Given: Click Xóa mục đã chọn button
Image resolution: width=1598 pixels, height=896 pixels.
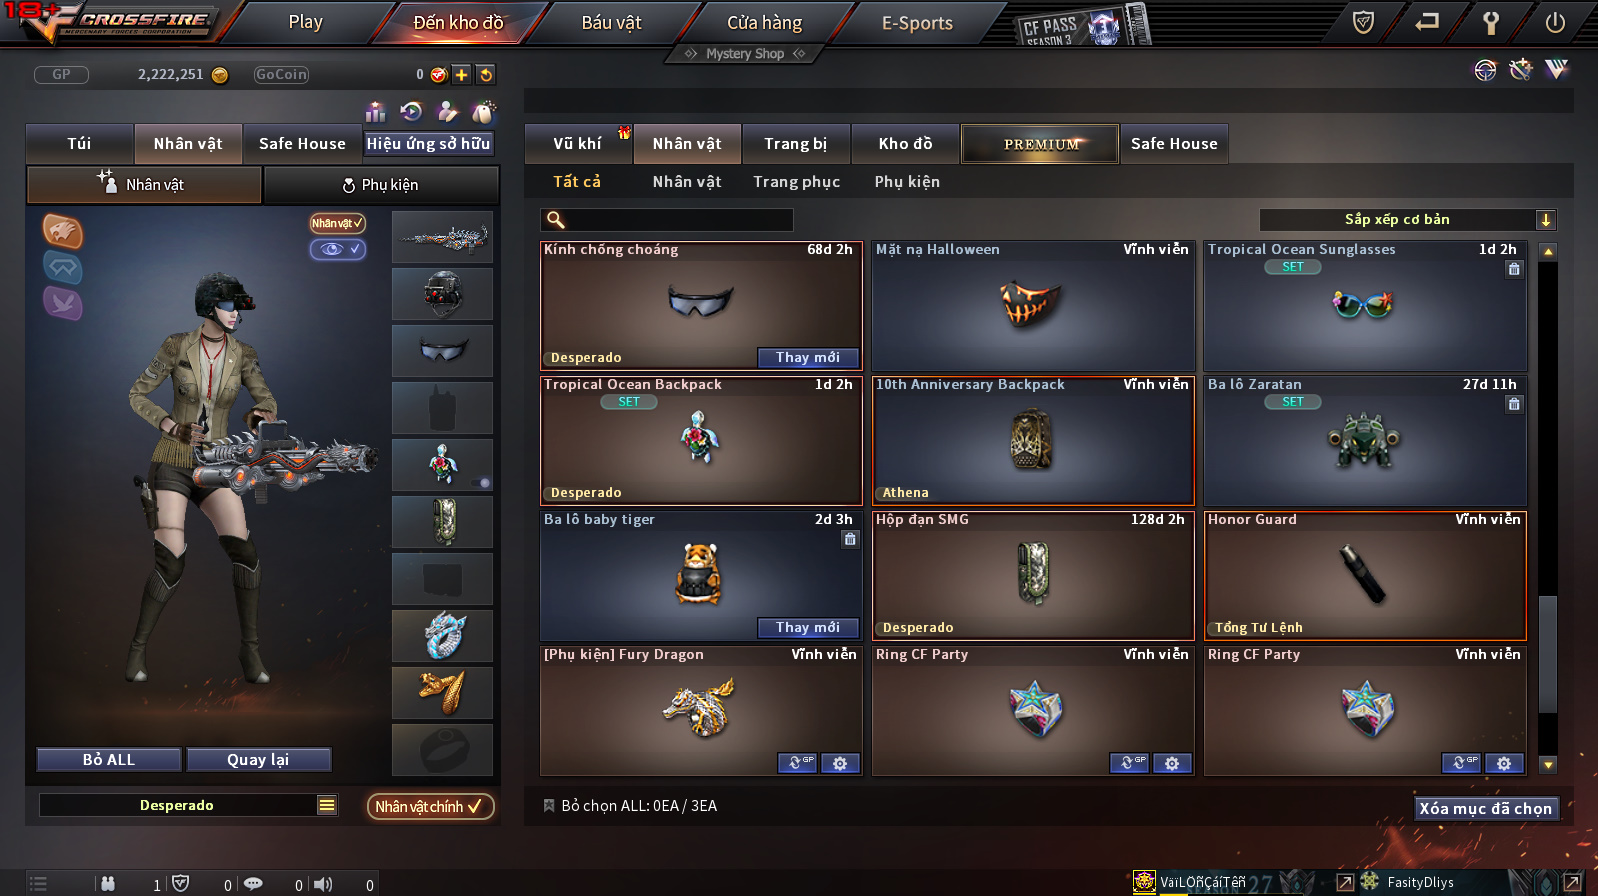Looking at the screenshot, I should coord(1485,808).
